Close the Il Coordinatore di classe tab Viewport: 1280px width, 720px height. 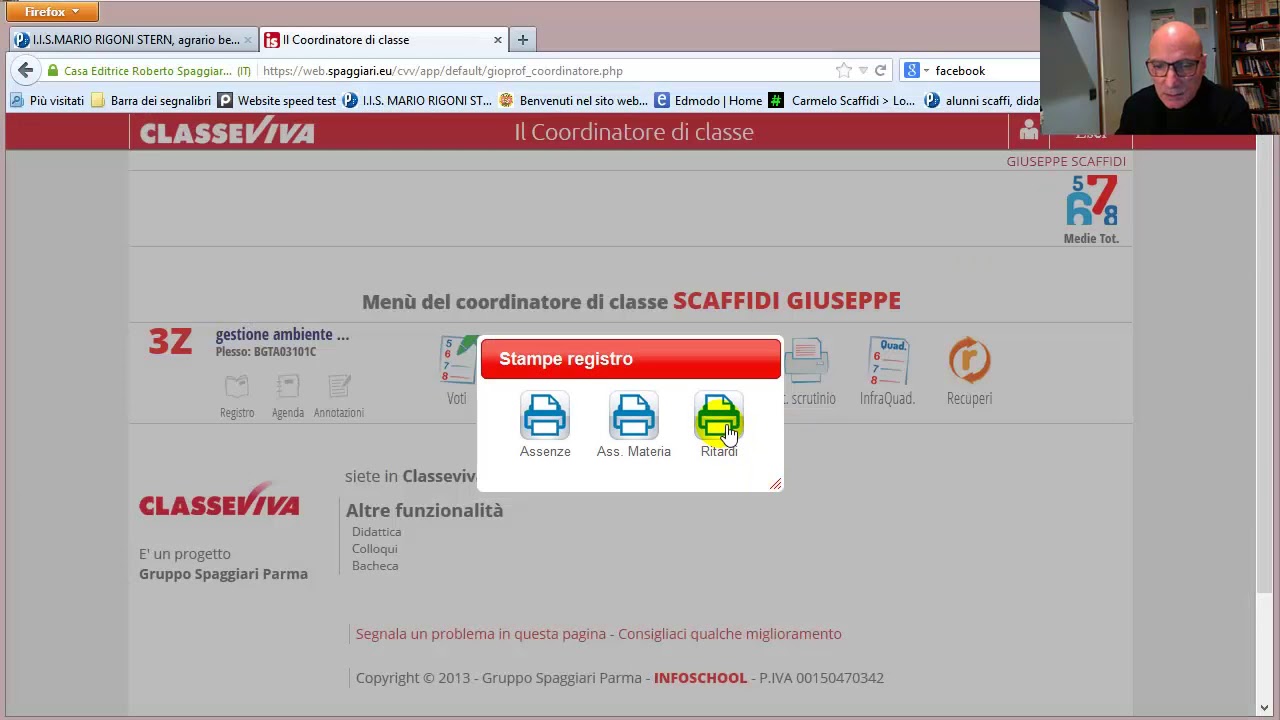497,40
